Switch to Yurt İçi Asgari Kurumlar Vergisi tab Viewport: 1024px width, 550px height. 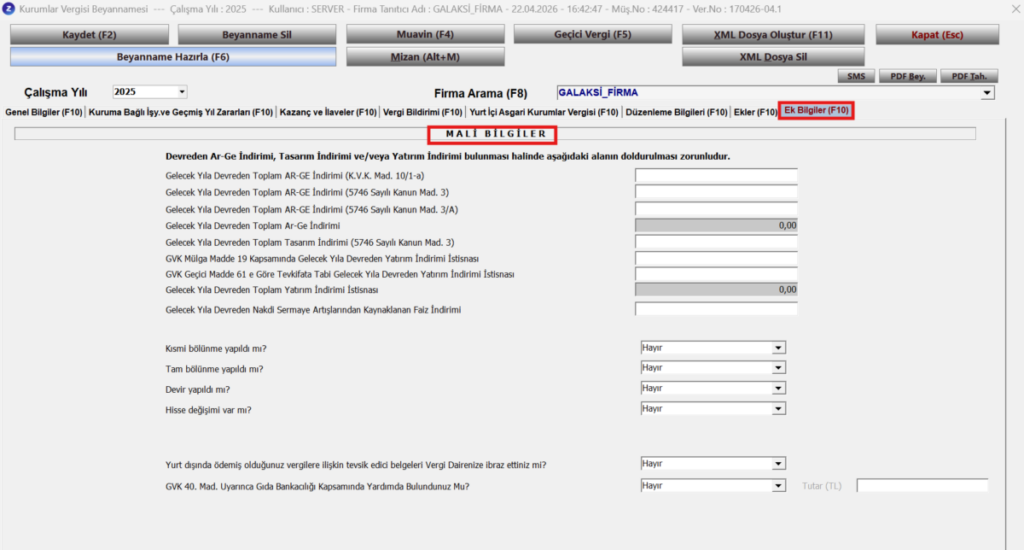click(x=543, y=112)
